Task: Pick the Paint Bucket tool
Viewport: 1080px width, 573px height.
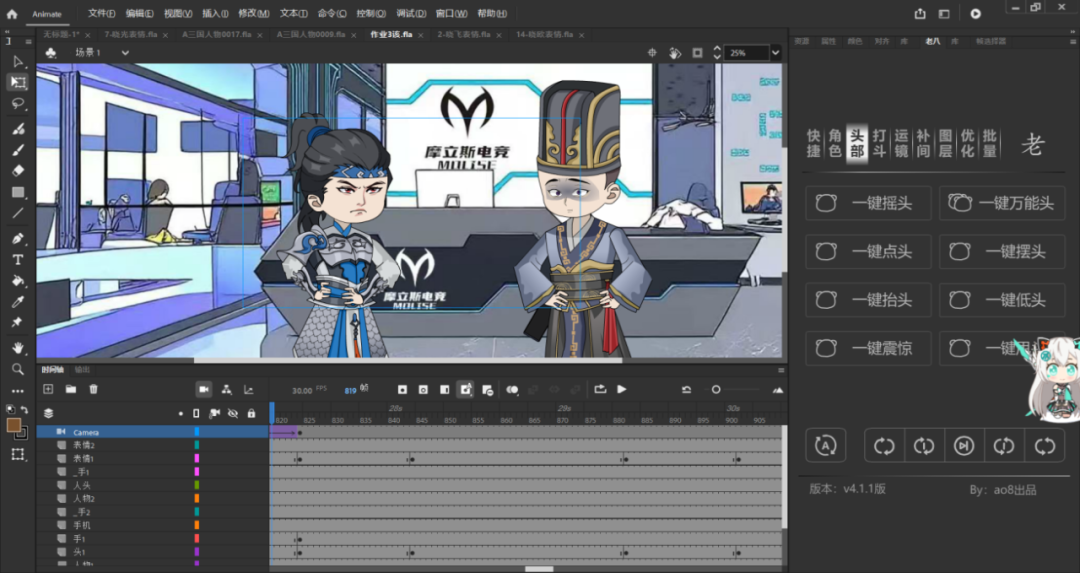Action: click(x=18, y=280)
